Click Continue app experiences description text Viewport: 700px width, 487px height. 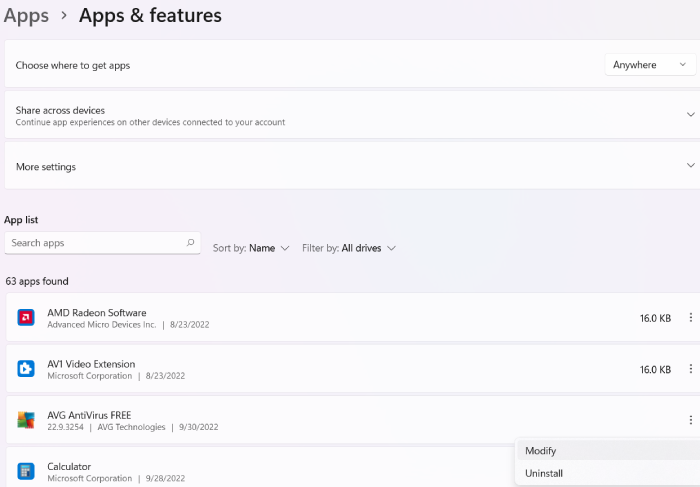click(150, 122)
